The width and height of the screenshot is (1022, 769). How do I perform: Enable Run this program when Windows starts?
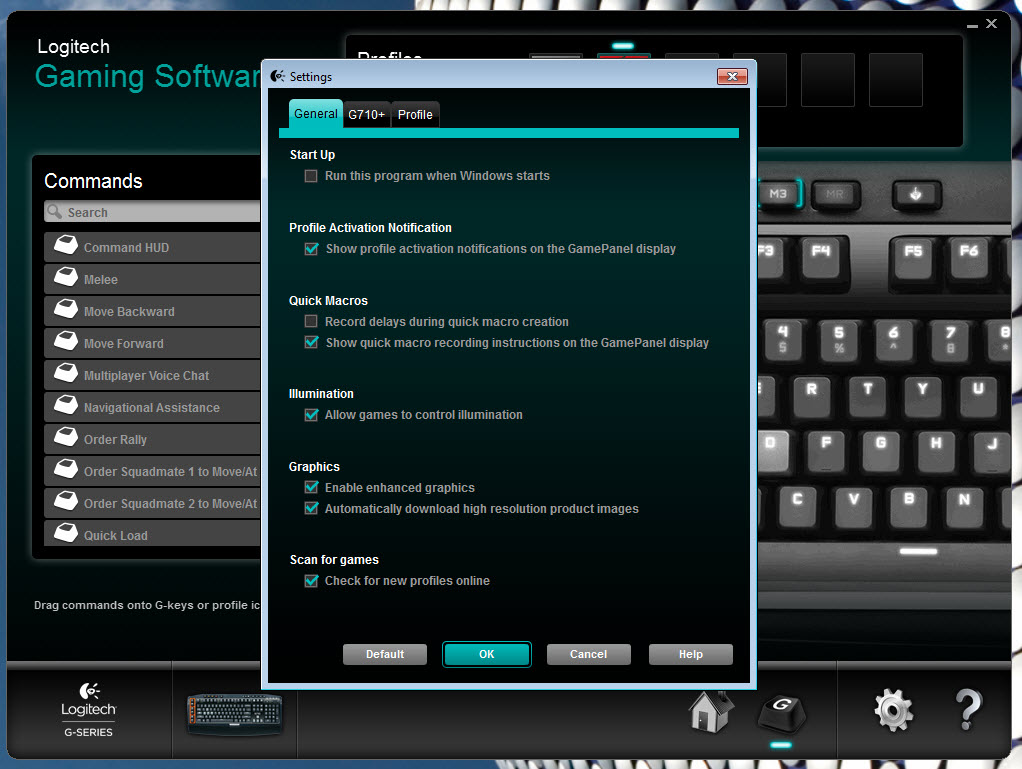coord(311,176)
